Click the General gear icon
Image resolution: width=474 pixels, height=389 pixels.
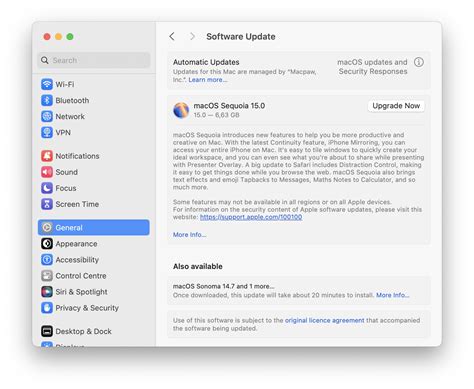click(x=47, y=227)
